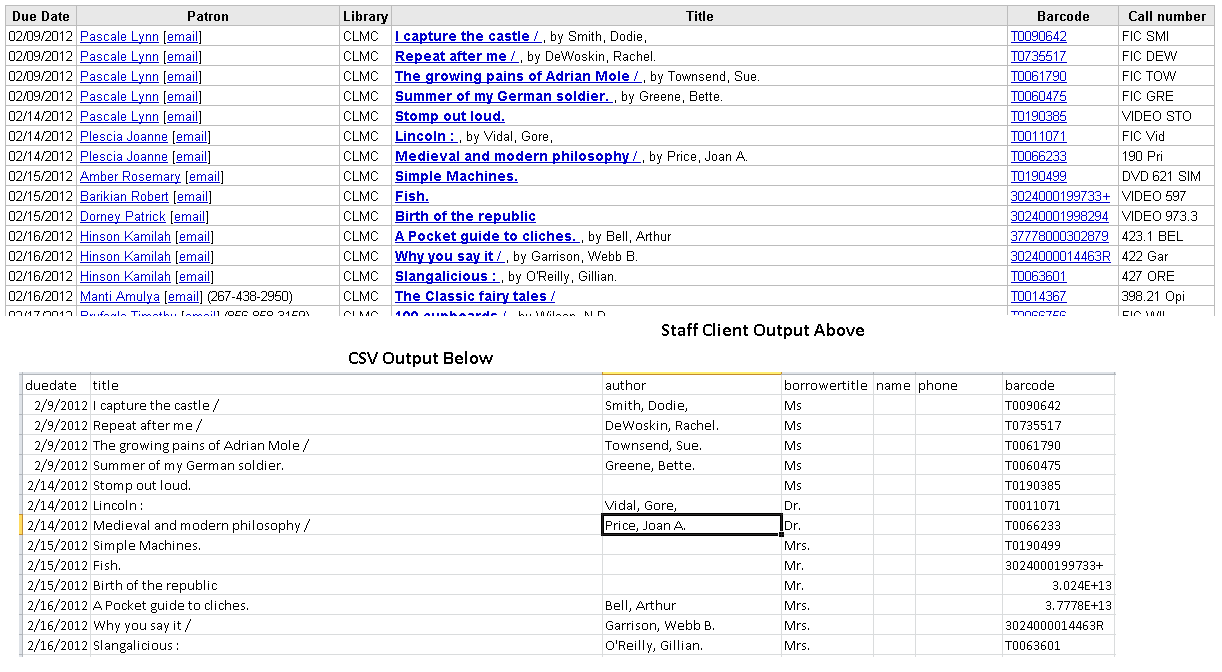The height and width of the screenshot is (672, 1222).
Task: Click the Due Date column header
Action: point(40,16)
